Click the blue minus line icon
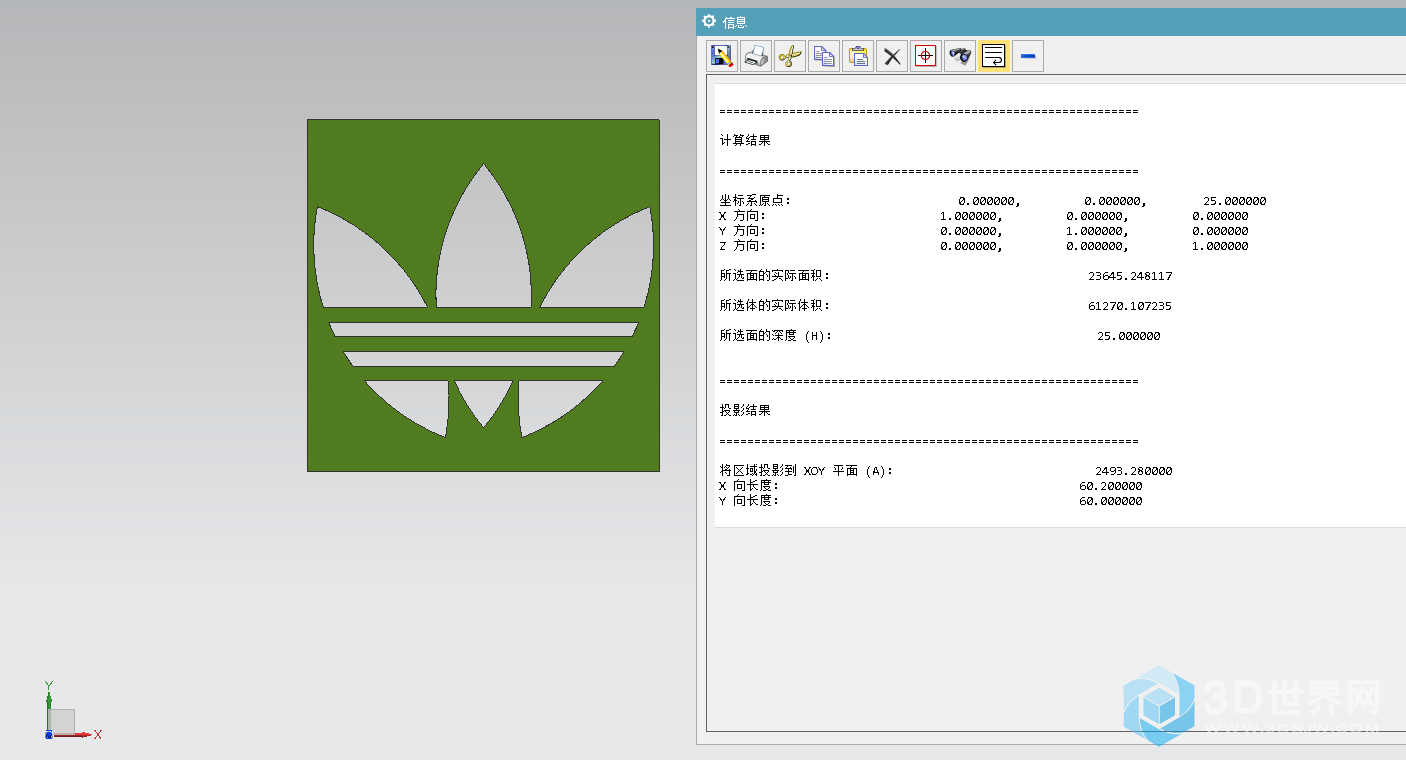 [x=1028, y=56]
